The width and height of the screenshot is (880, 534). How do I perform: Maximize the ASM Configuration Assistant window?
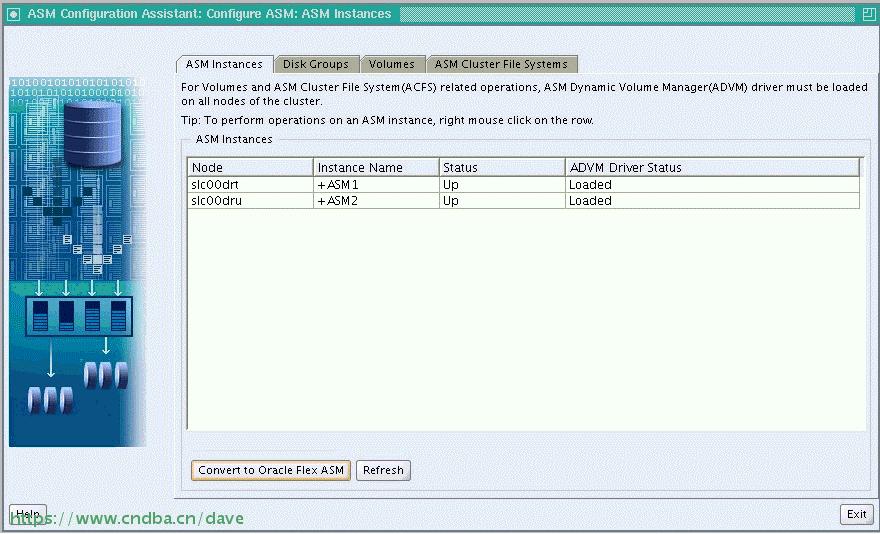tap(868, 14)
